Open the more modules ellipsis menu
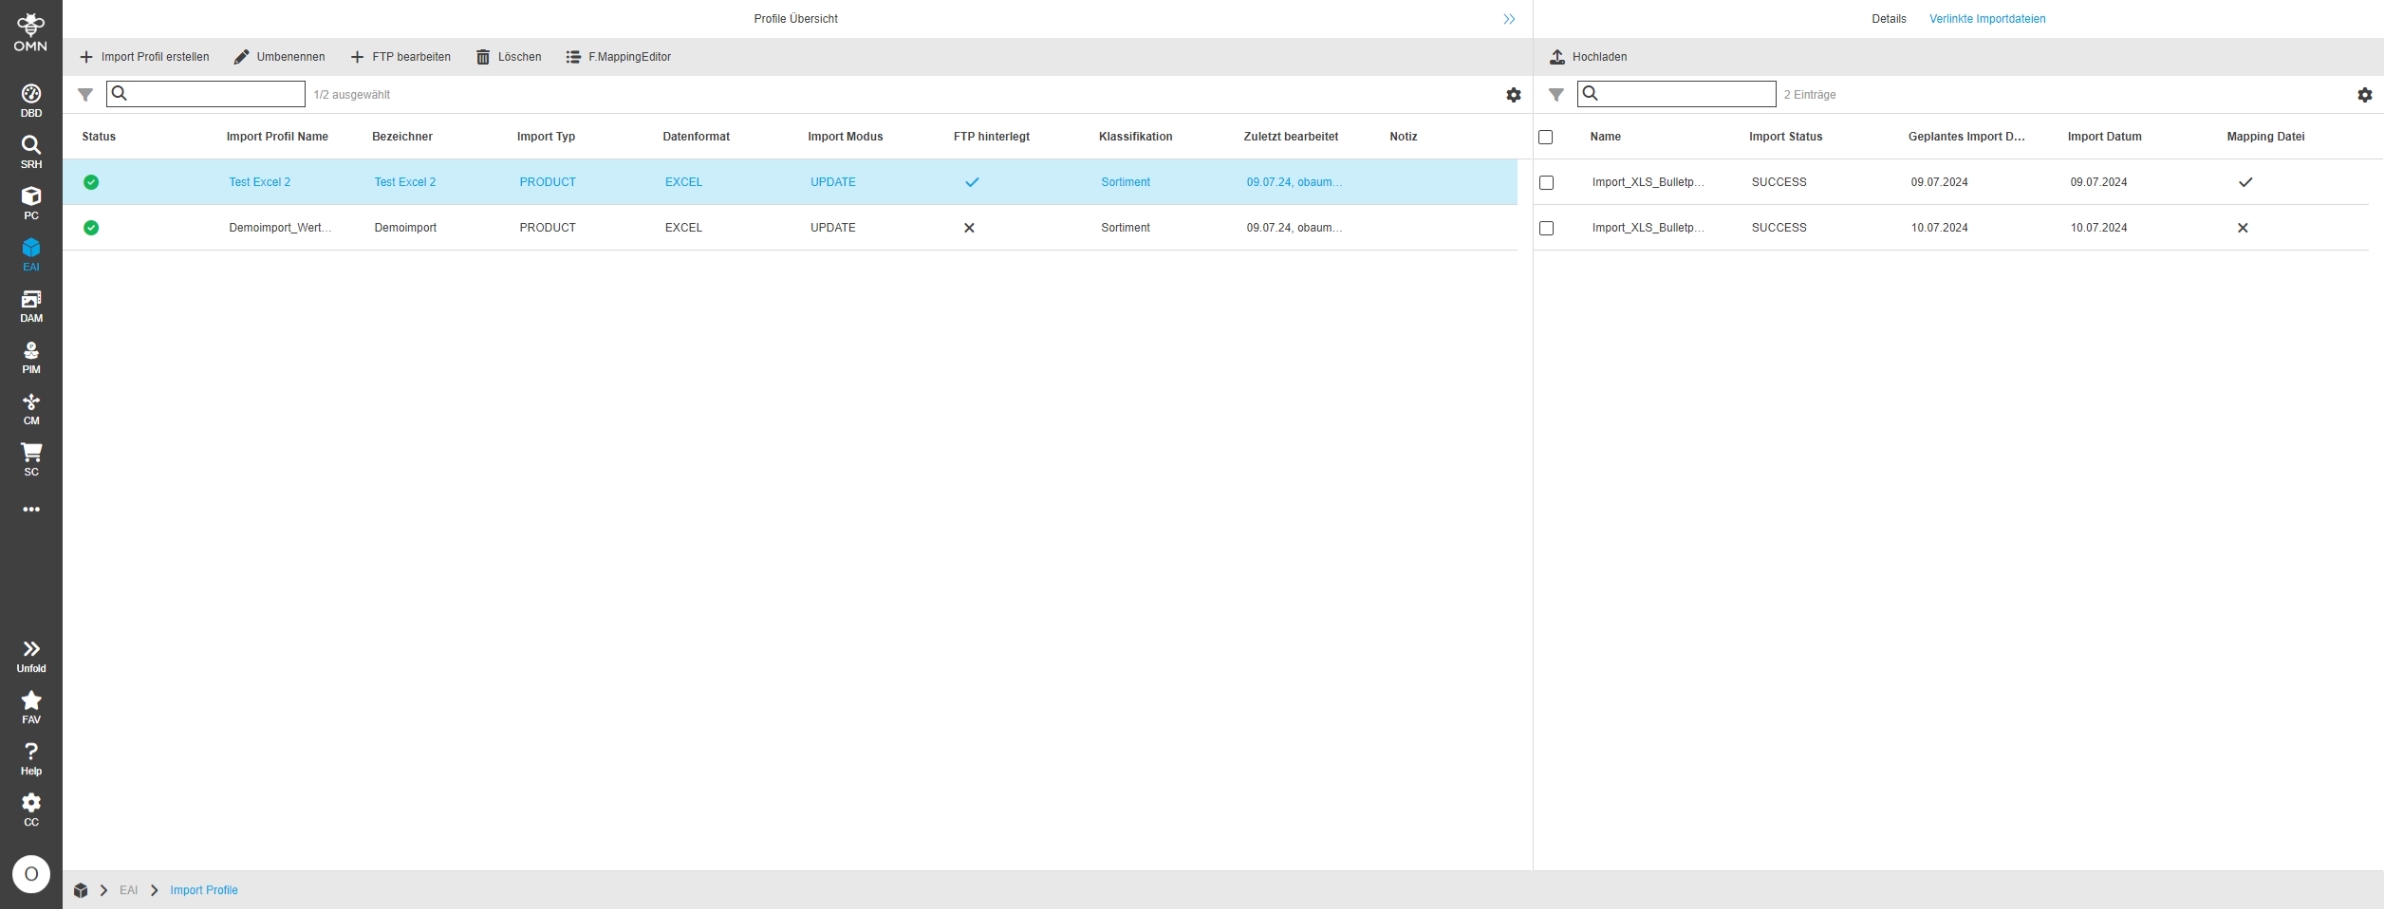This screenshot has width=2384, height=909. point(31,509)
